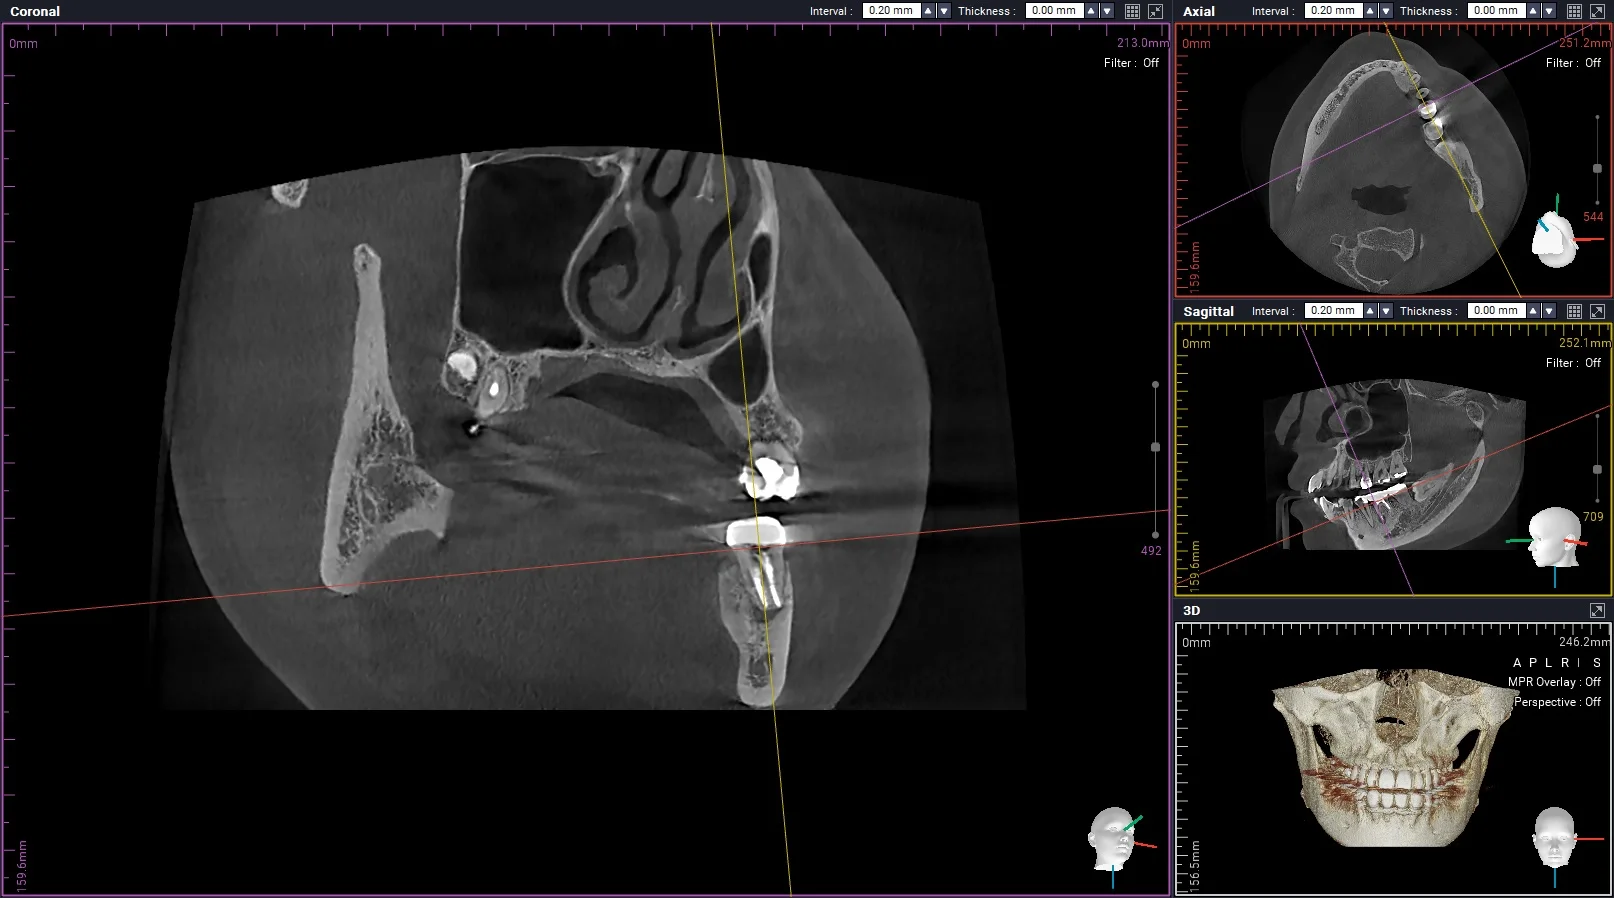Viewport: 1614px width, 898px height.
Task: Open the grid layout icon in Axial toolbar
Action: coord(1574,11)
